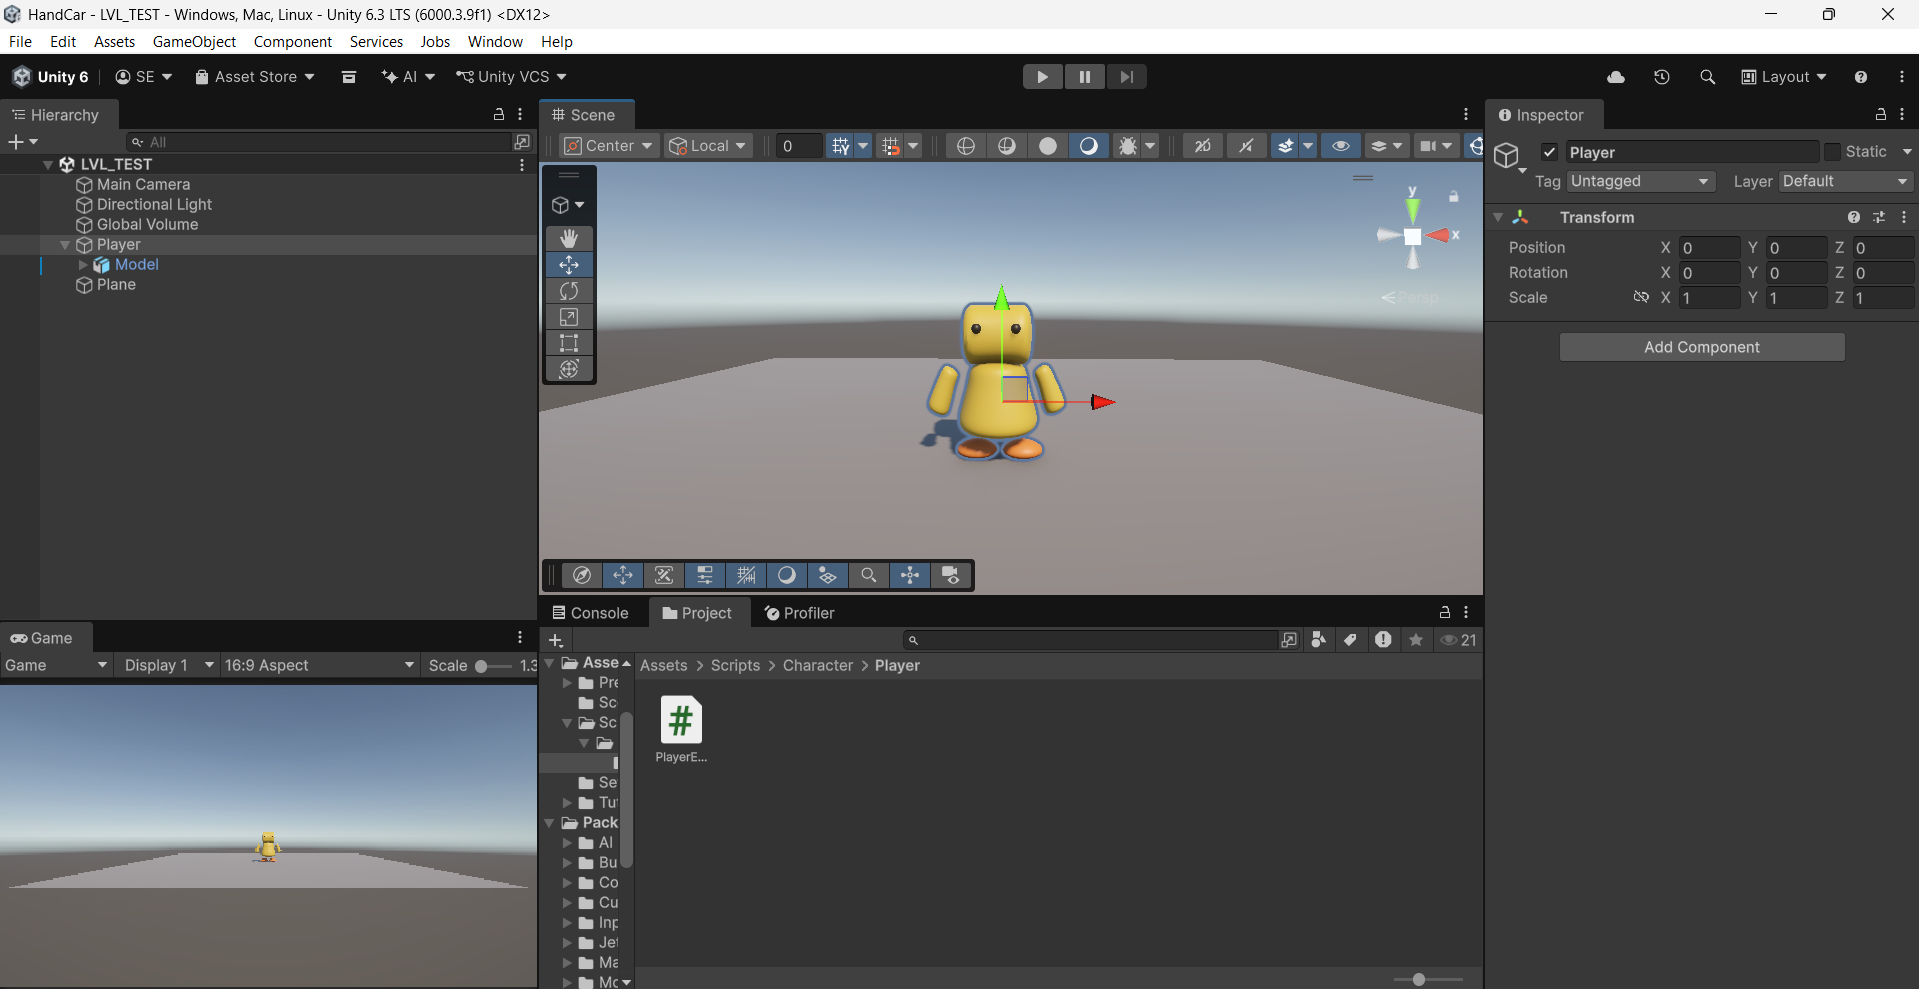This screenshot has height=989, width=1919.
Task: Select the Rotate tool in Scene toolbar
Action: tap(569, 291)
